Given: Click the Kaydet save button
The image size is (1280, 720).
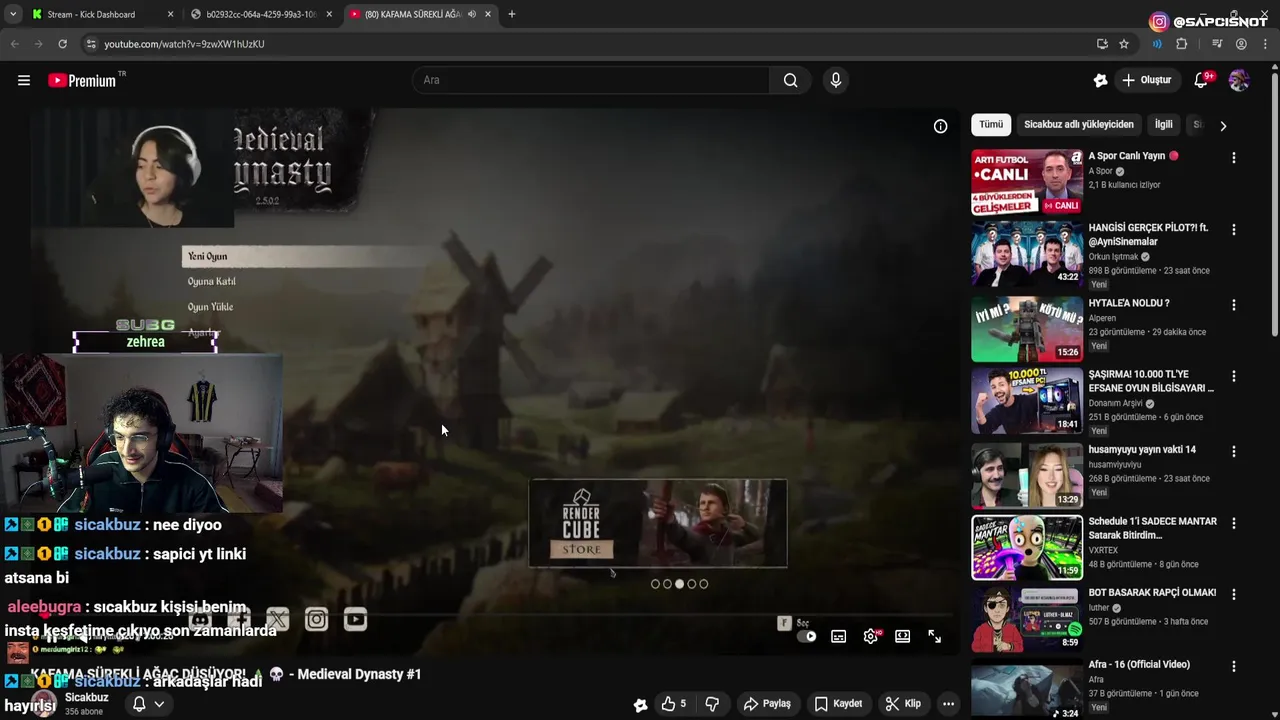Looking at the screenshot, I should (x=838, y=704).
